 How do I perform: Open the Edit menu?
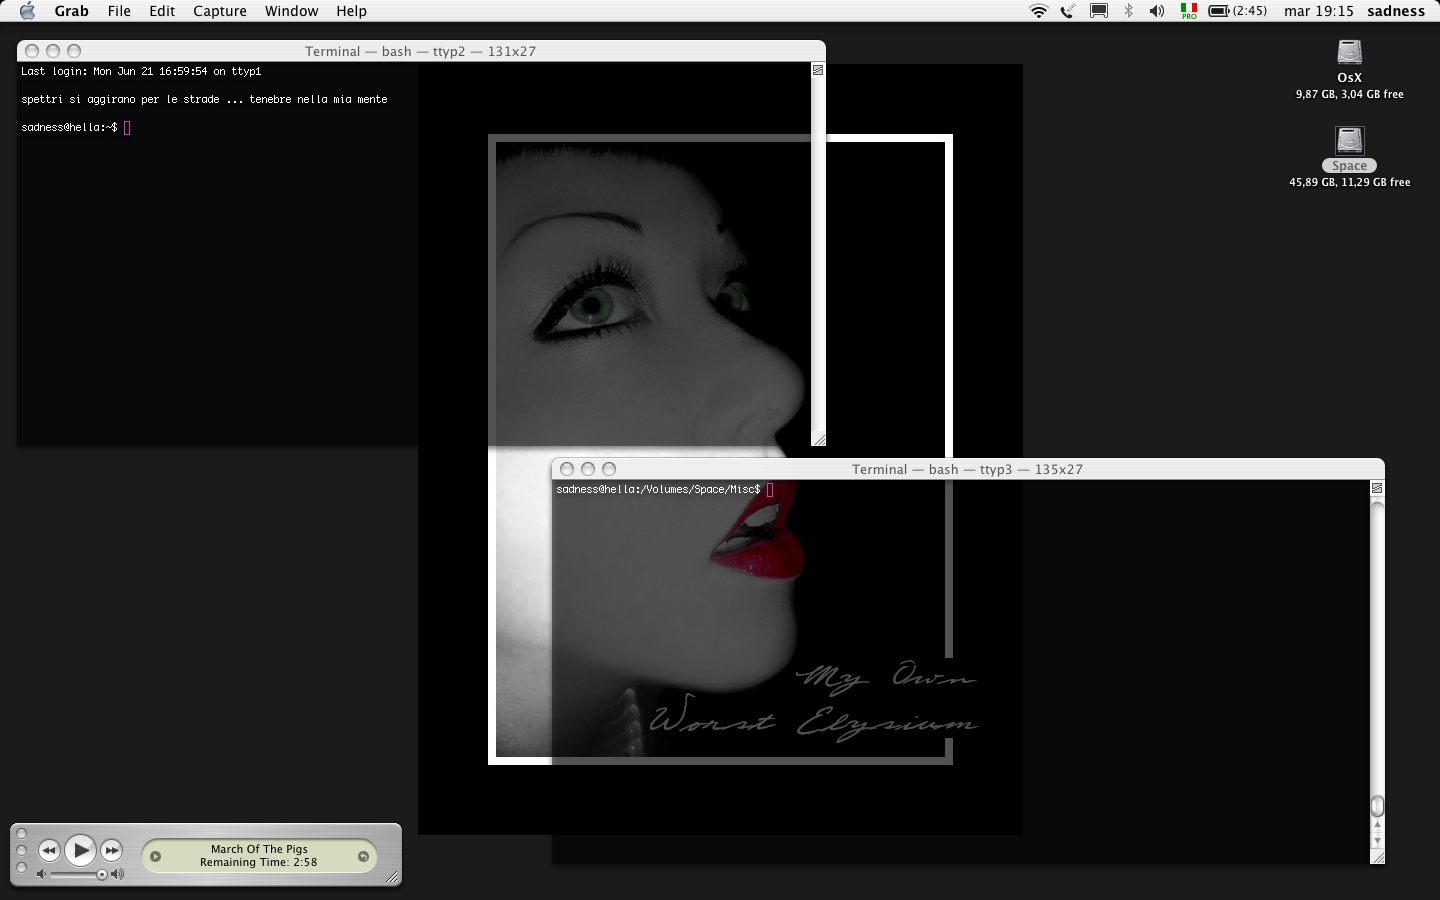coord(162,11)
